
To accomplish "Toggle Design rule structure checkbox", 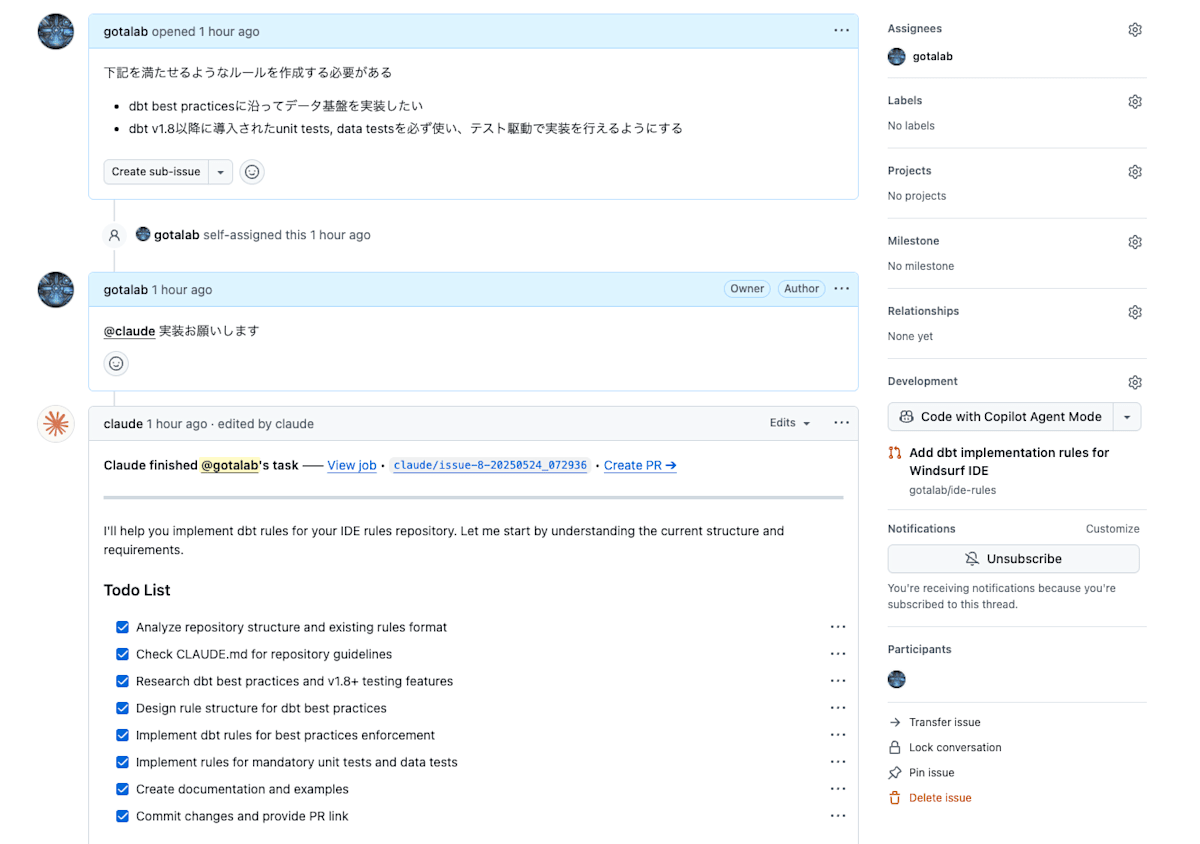I will 123,708.
